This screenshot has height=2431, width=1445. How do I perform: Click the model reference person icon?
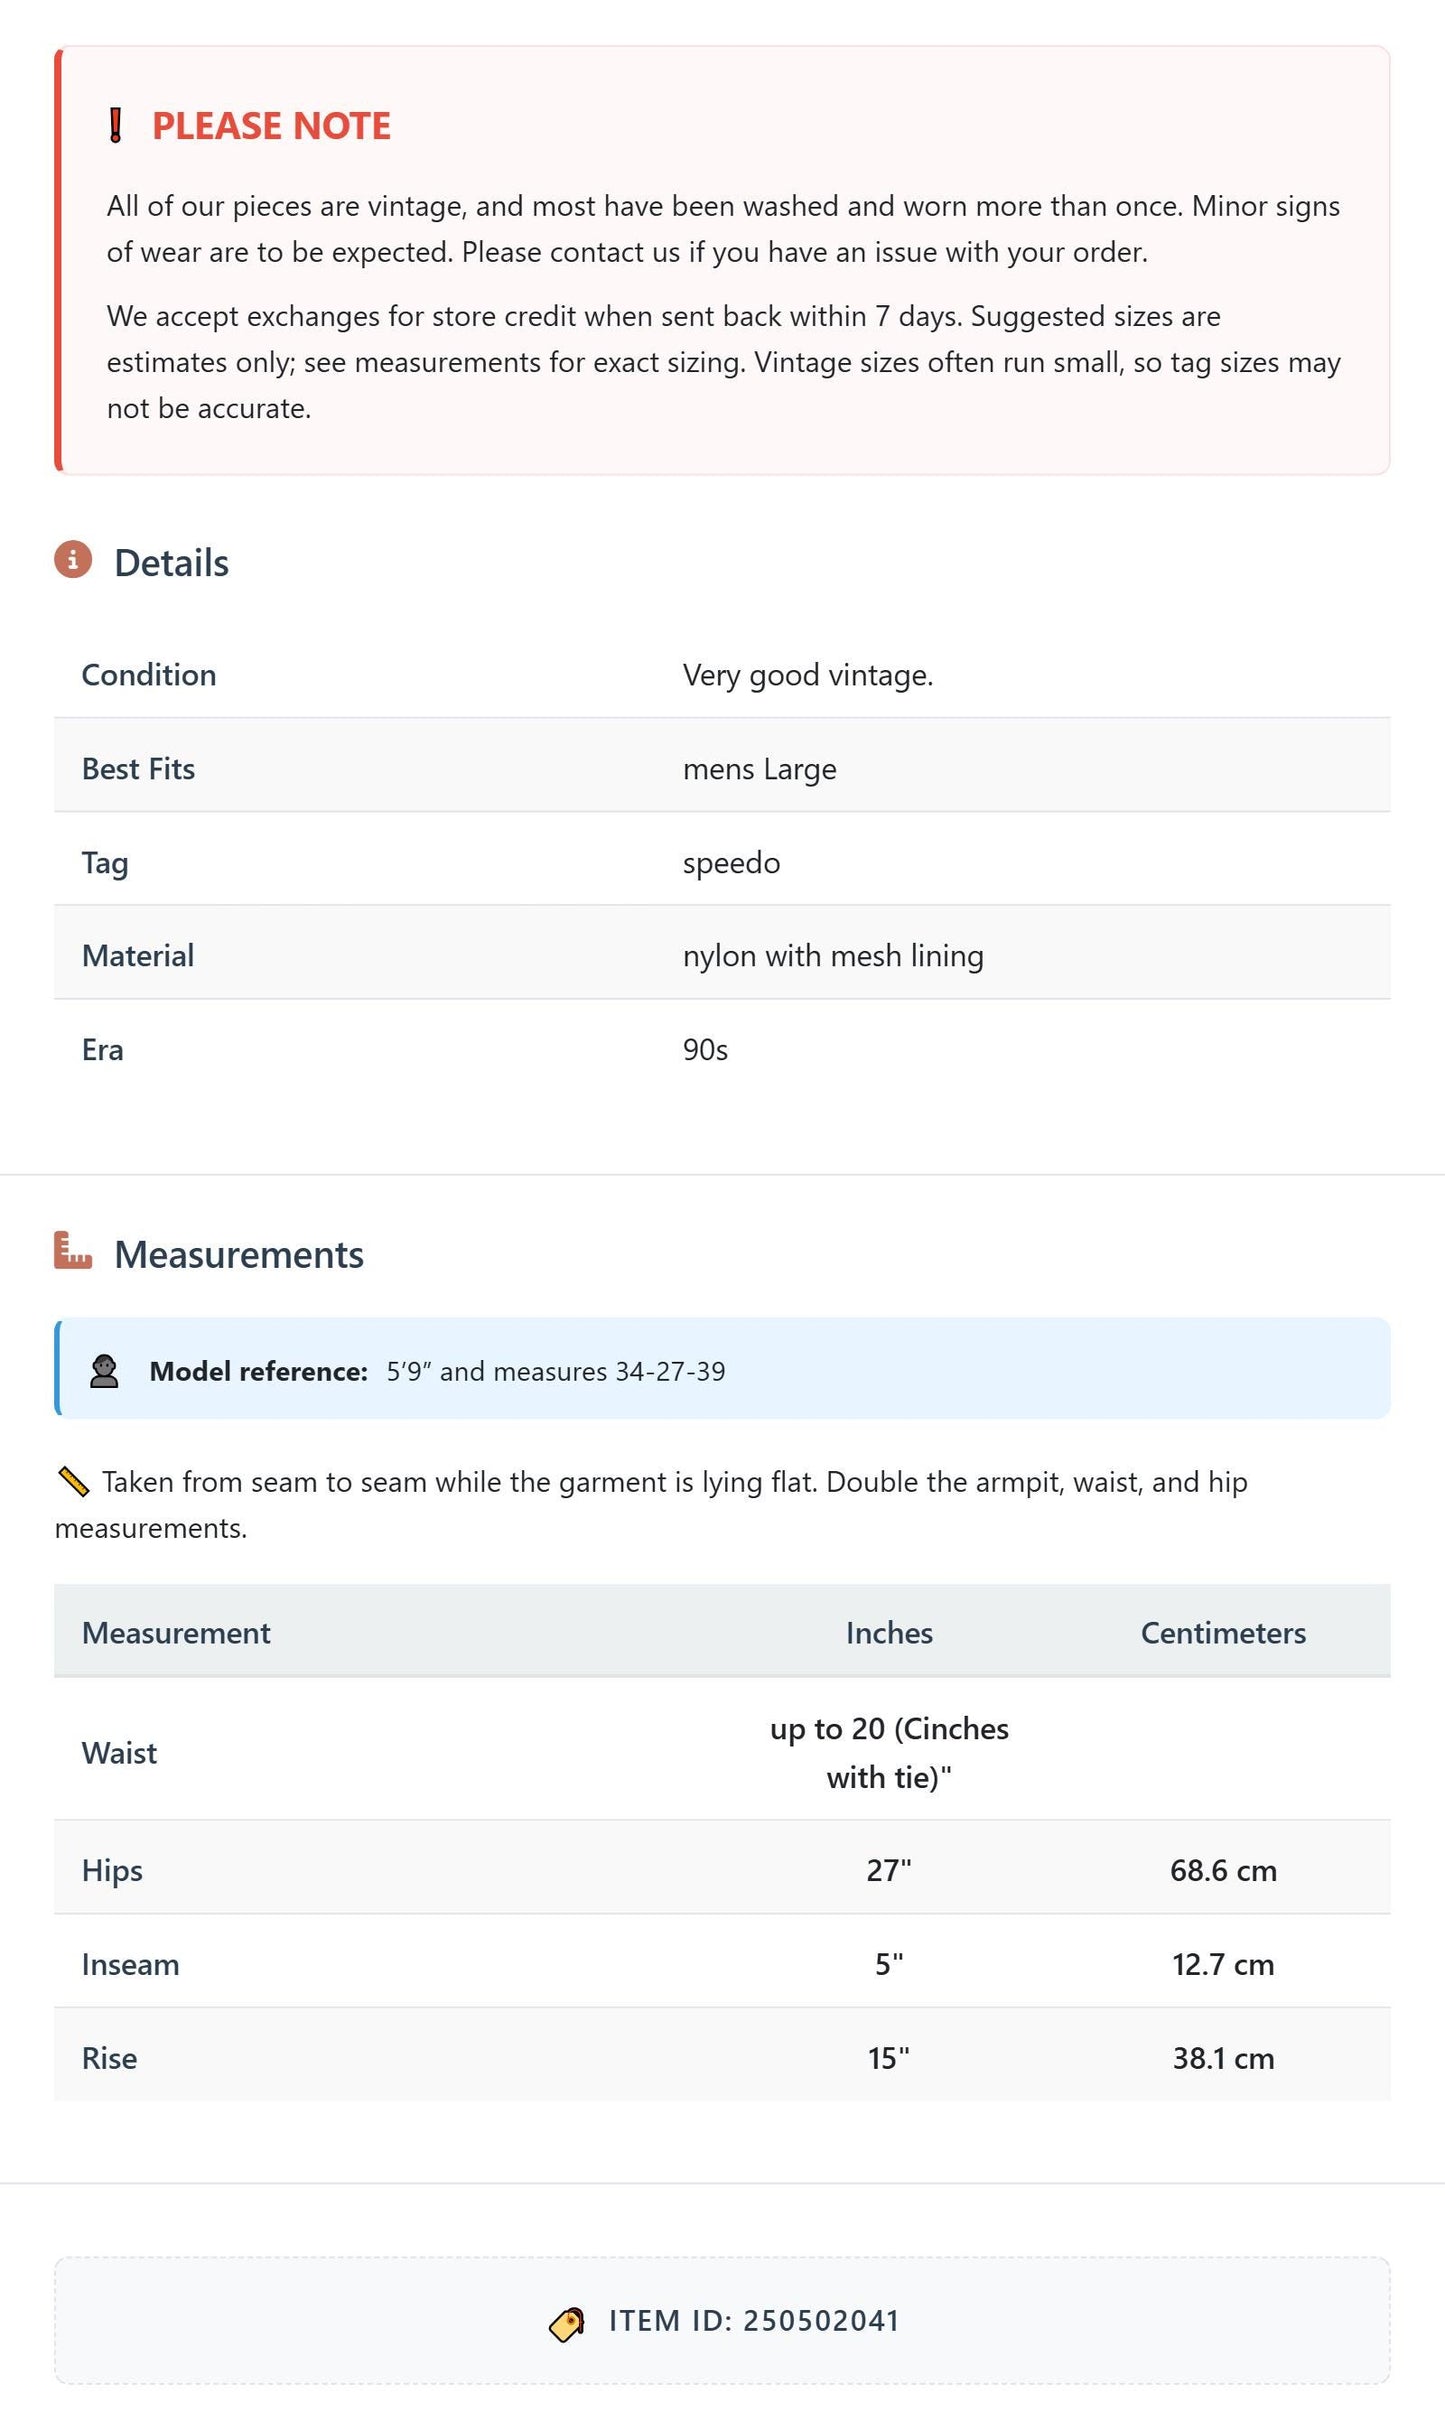pos(104,1371)
